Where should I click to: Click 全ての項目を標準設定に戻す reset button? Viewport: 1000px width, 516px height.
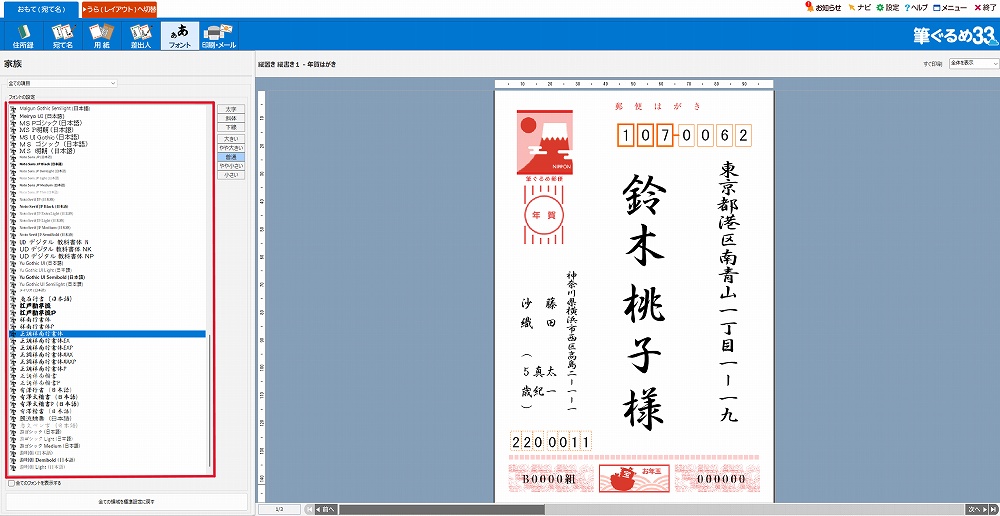[126, 502]
